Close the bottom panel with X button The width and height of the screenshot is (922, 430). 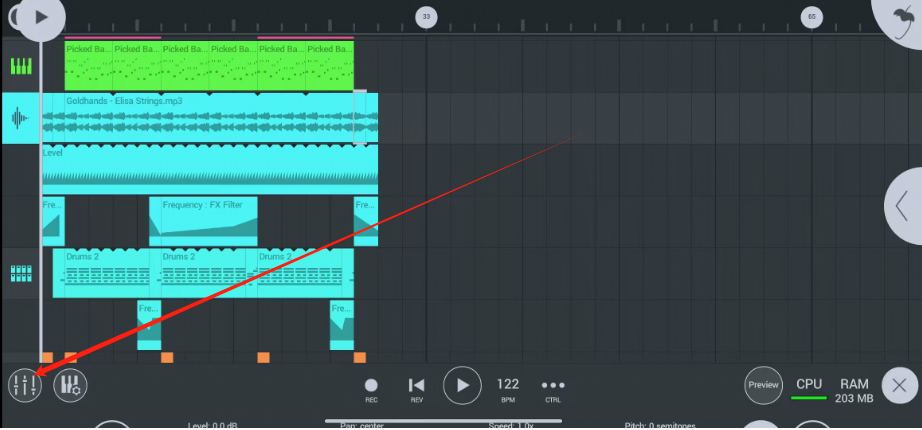tap(899, 385)
